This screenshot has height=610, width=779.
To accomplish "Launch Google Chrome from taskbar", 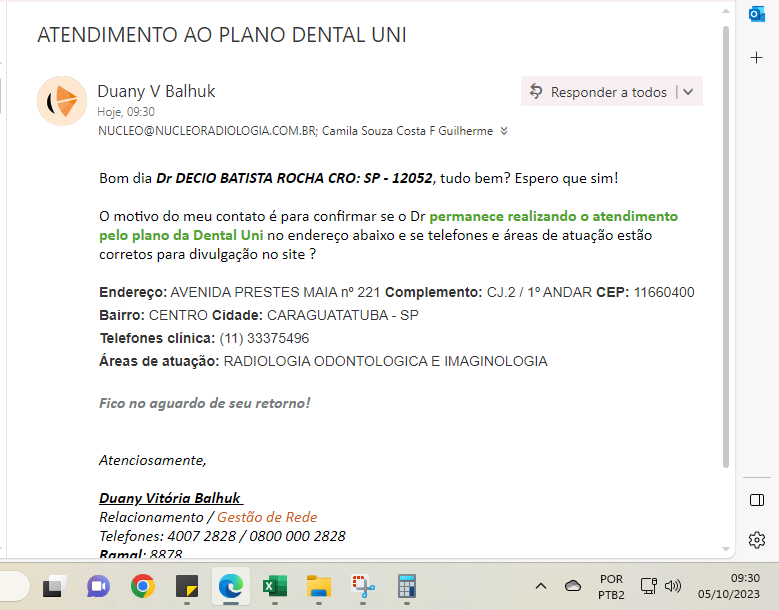I will (143, 587).
